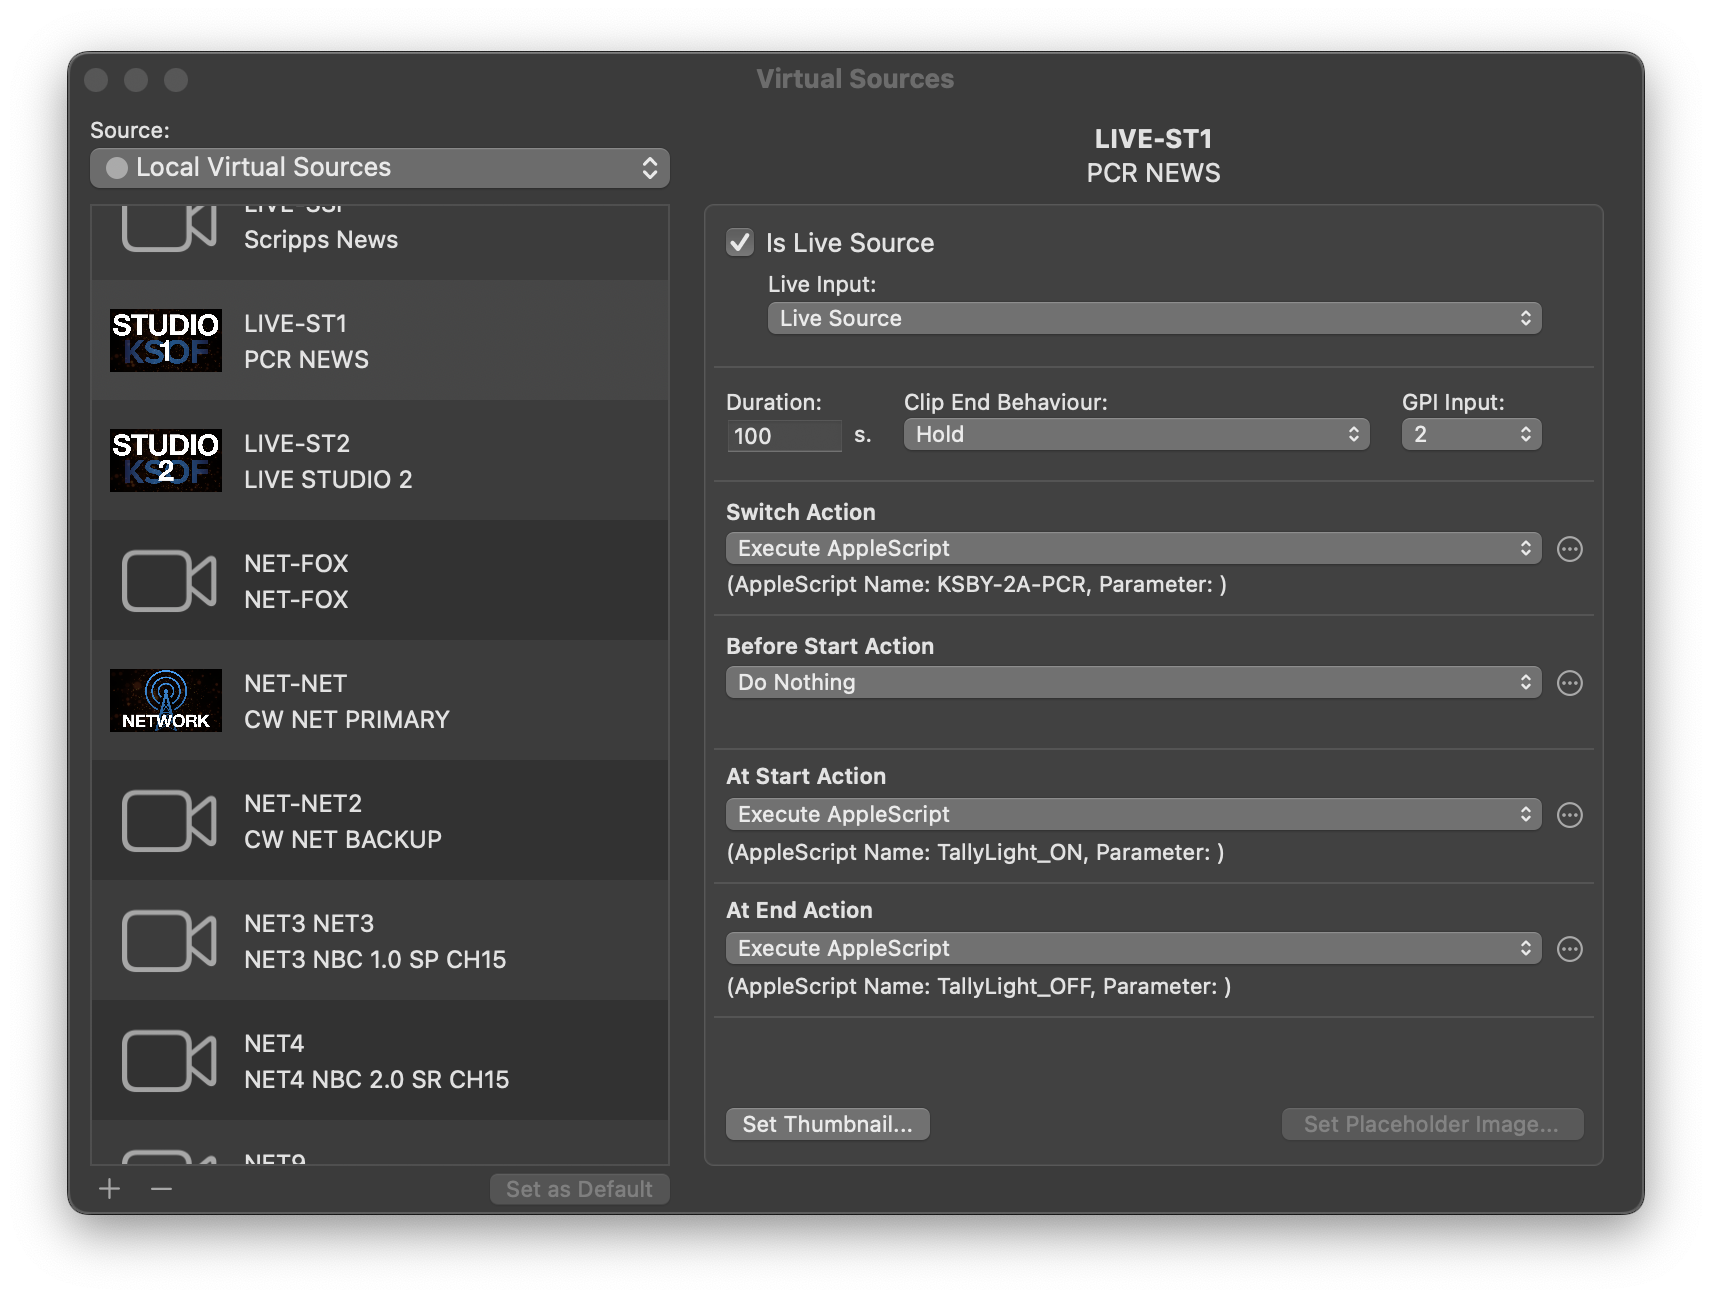Add a new virtual source with plus
Image resolution: width=1712 pixels, height=1298 pixels.
tap(110, 1188)
